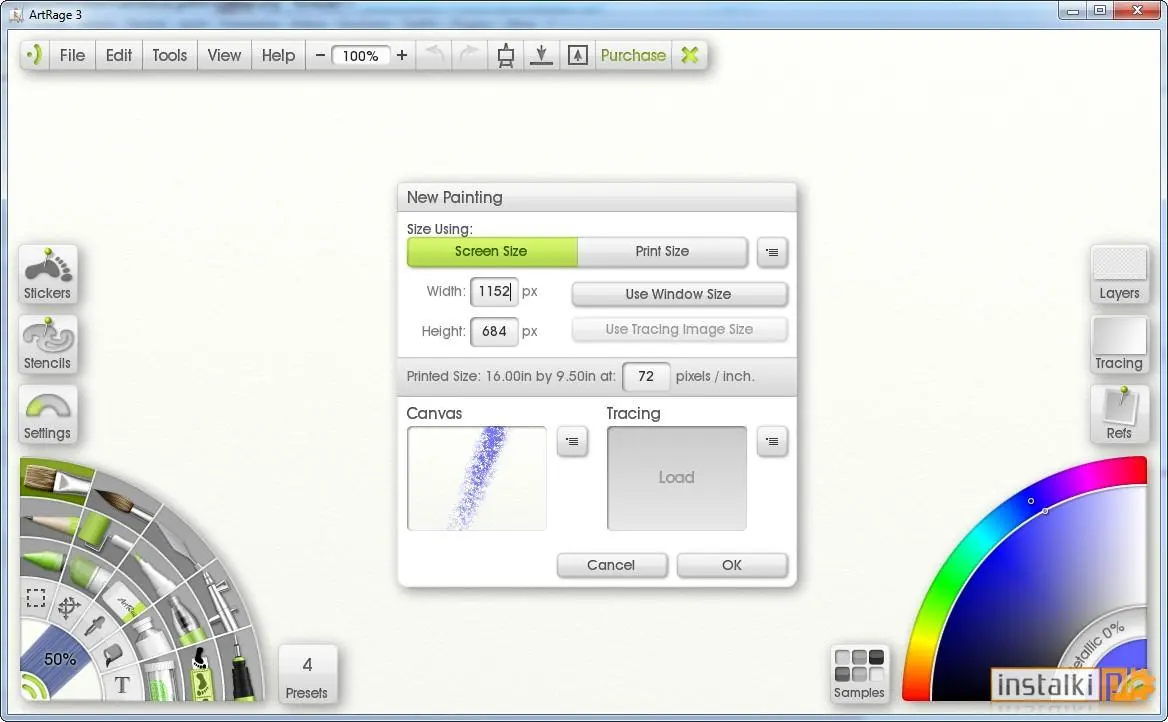Select the Text tool in tool wheel

(x=122, y=685)
